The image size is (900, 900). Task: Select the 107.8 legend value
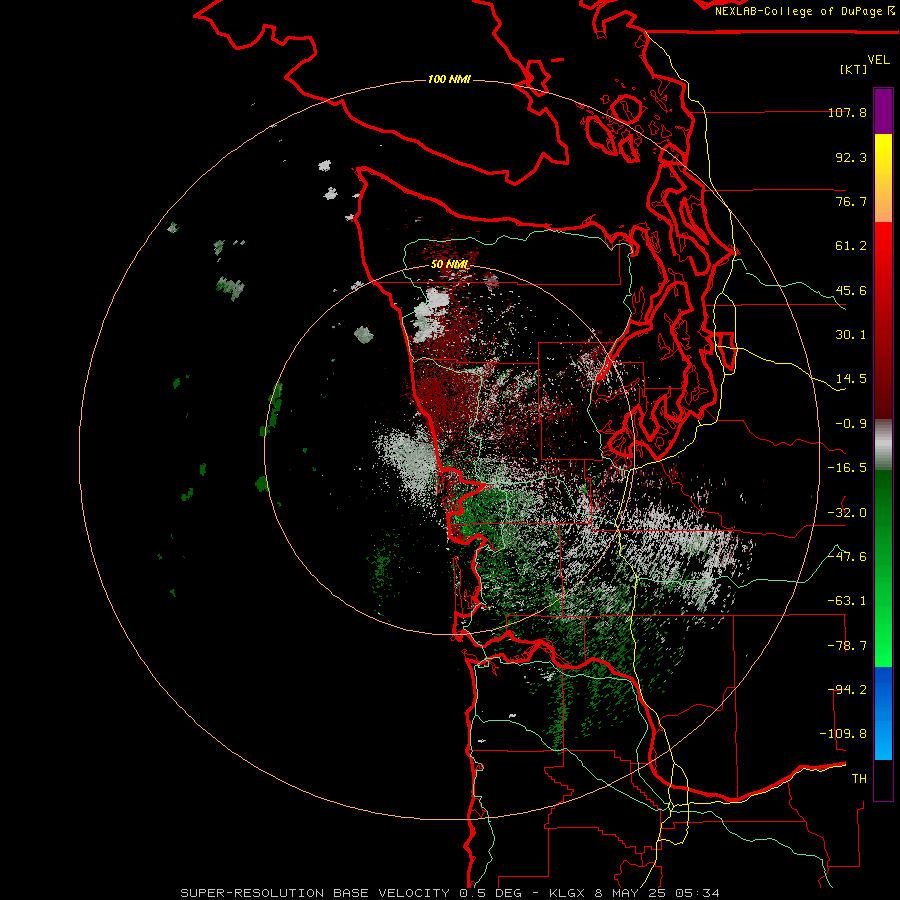pos(847,112)
